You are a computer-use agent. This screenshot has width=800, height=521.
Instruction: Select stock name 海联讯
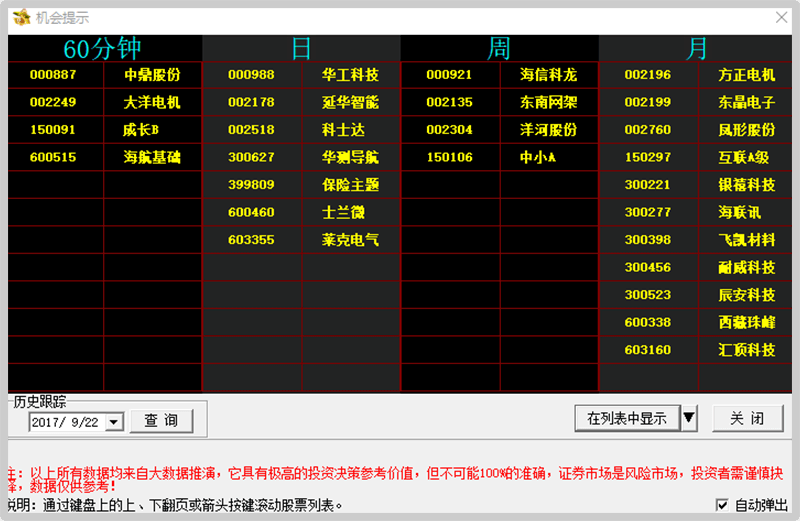[740, 213]
